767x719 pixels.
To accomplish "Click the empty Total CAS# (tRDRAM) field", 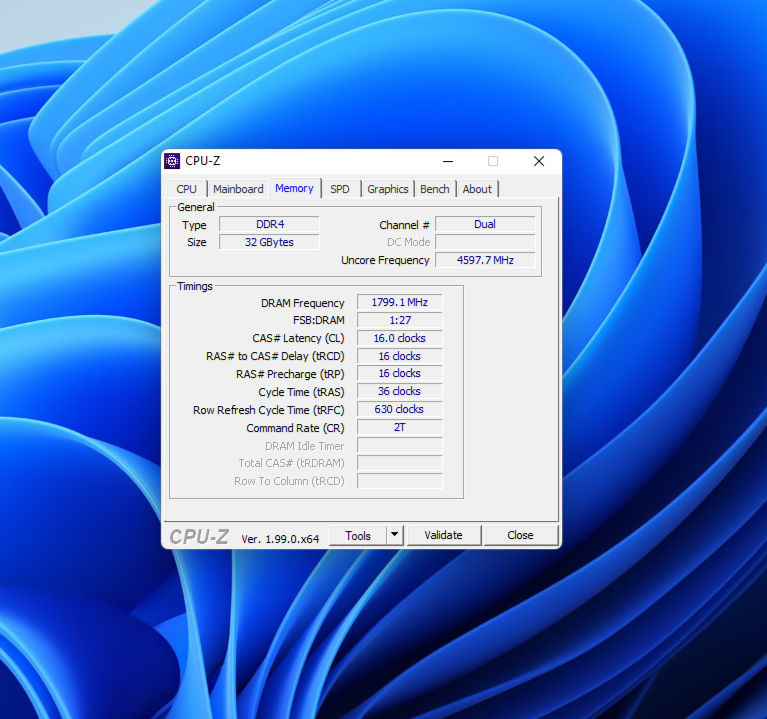I will pyautogui.click(x=400, y=463).
